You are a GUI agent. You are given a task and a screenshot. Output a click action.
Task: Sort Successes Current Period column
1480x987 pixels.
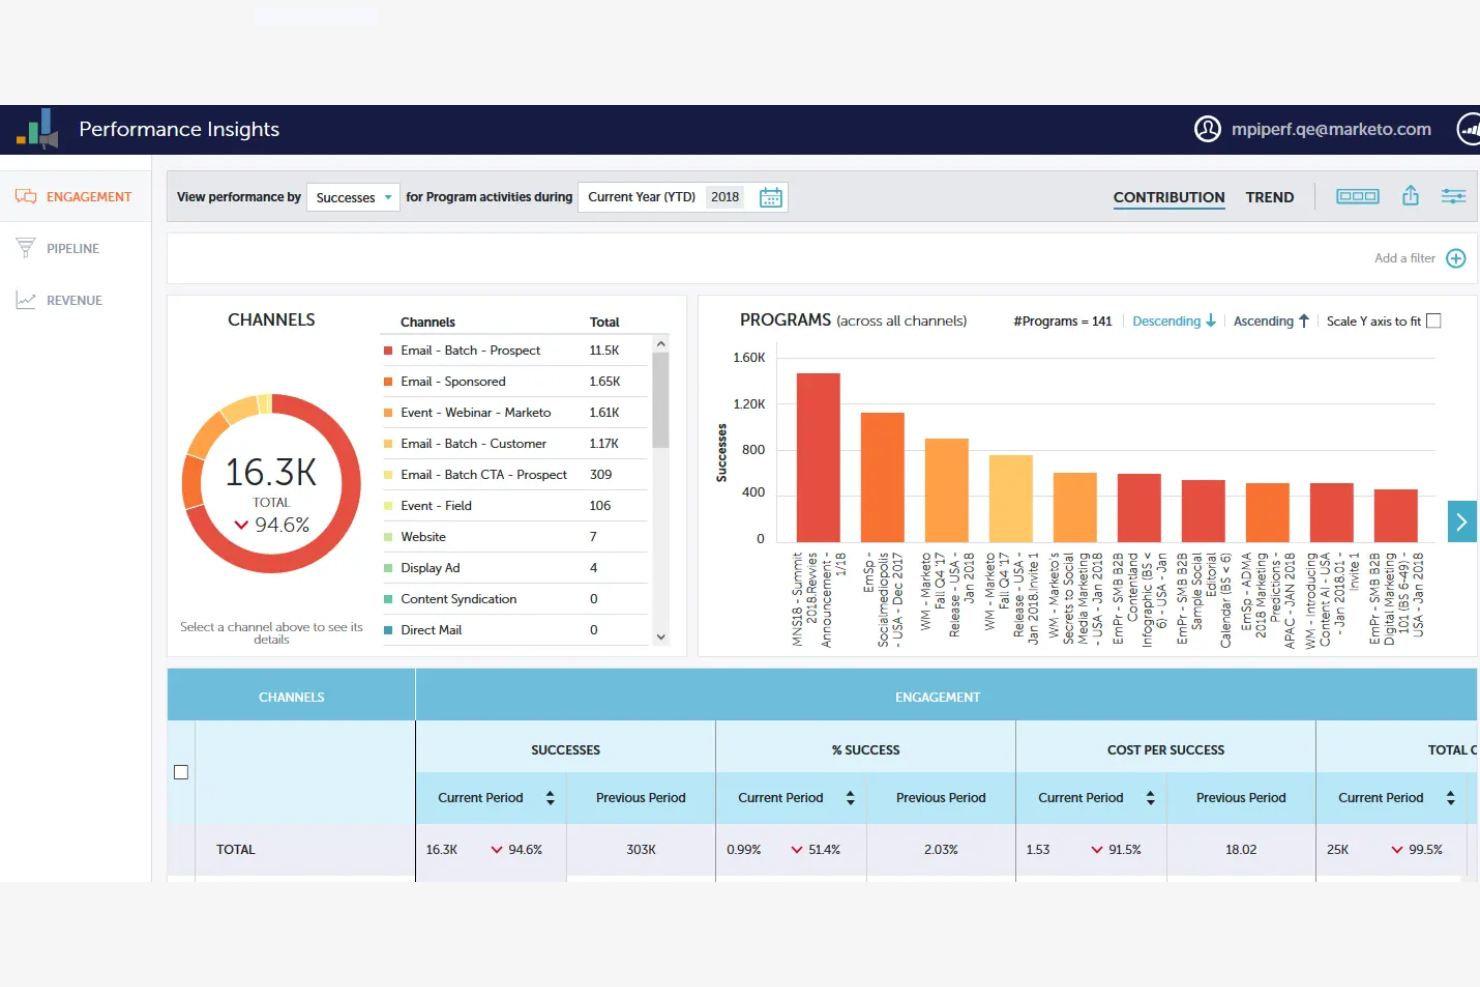tap(550, 798)
